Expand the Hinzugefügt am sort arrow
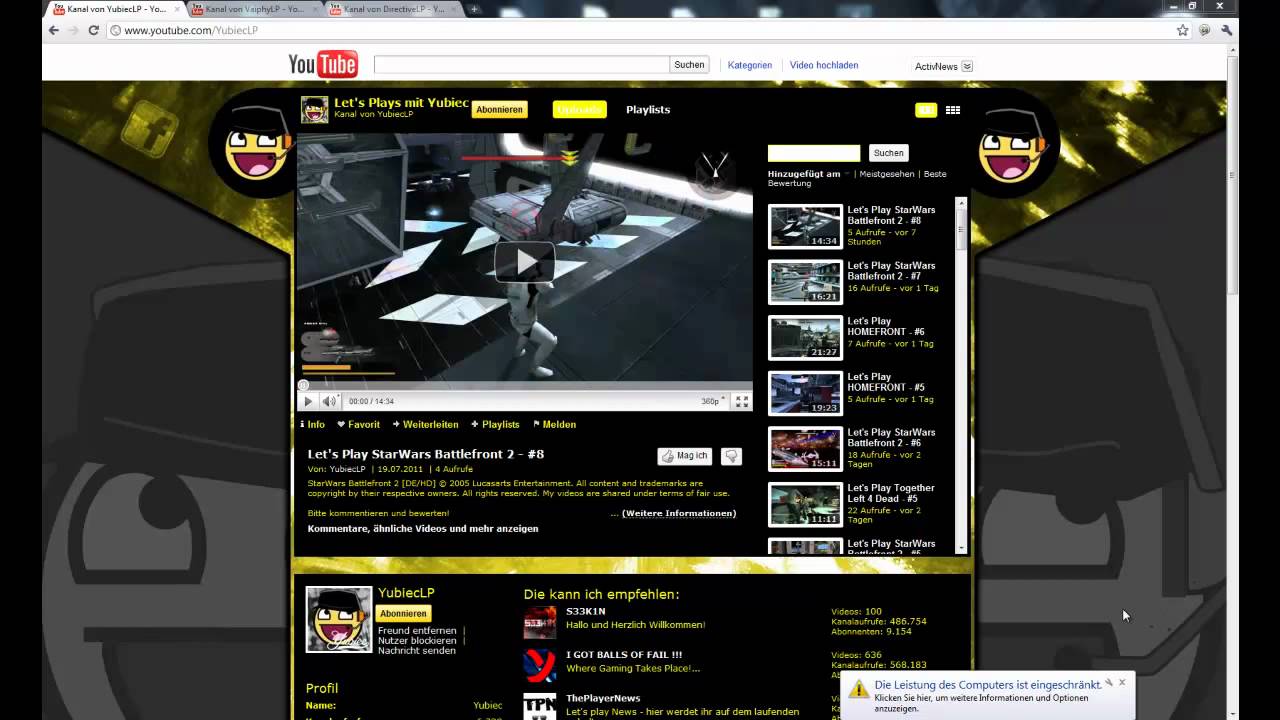 coord(847,174)
